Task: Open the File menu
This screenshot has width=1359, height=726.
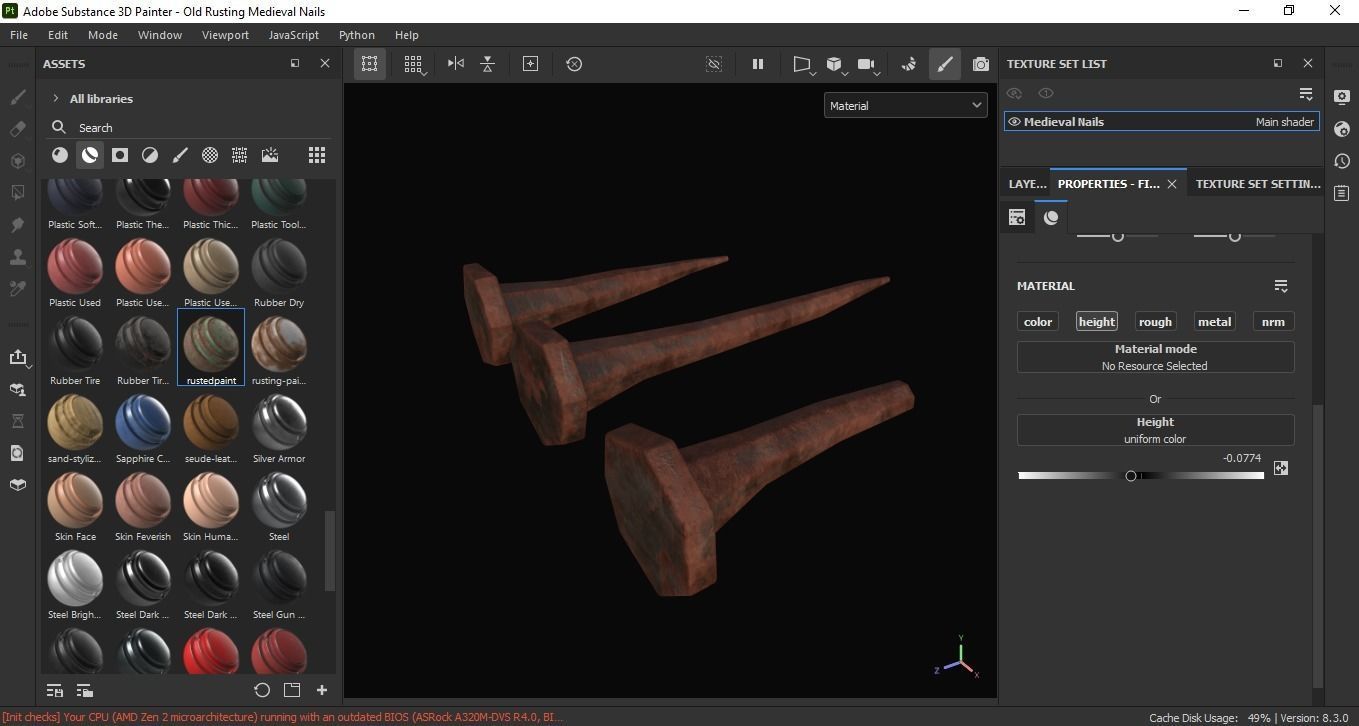Action: pyautogui.click(x=19, y=34)
